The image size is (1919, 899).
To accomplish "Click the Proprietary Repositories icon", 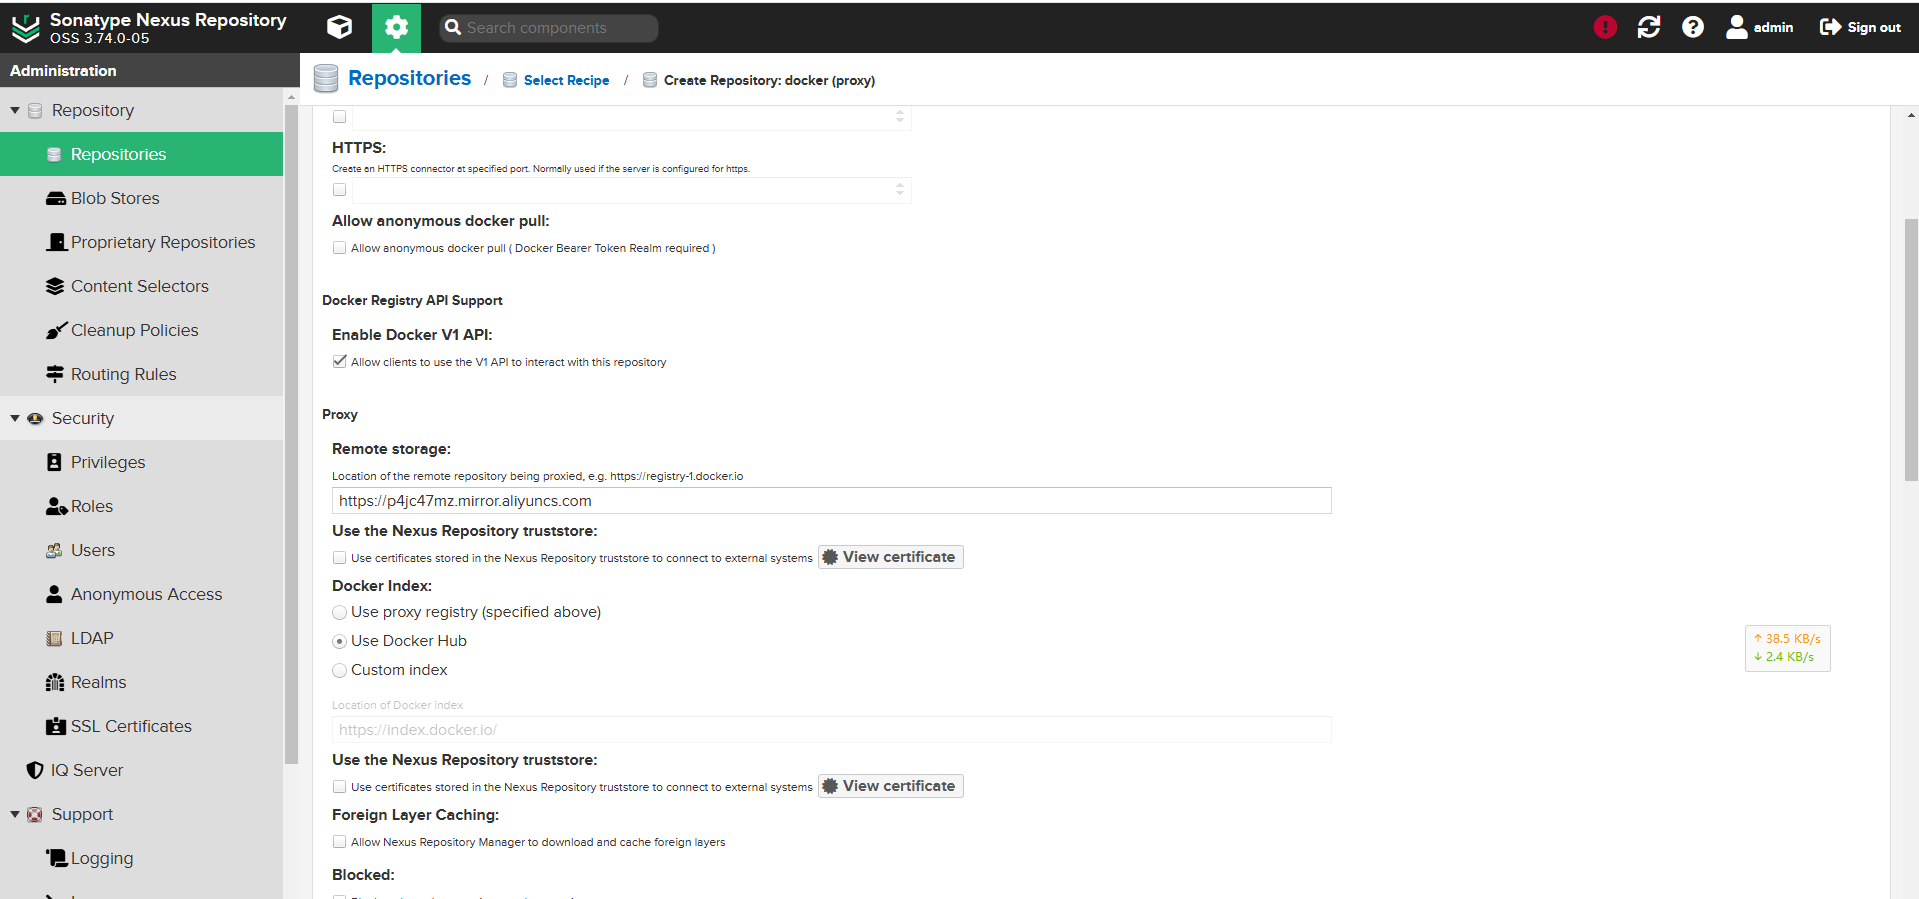I will 57,242.
